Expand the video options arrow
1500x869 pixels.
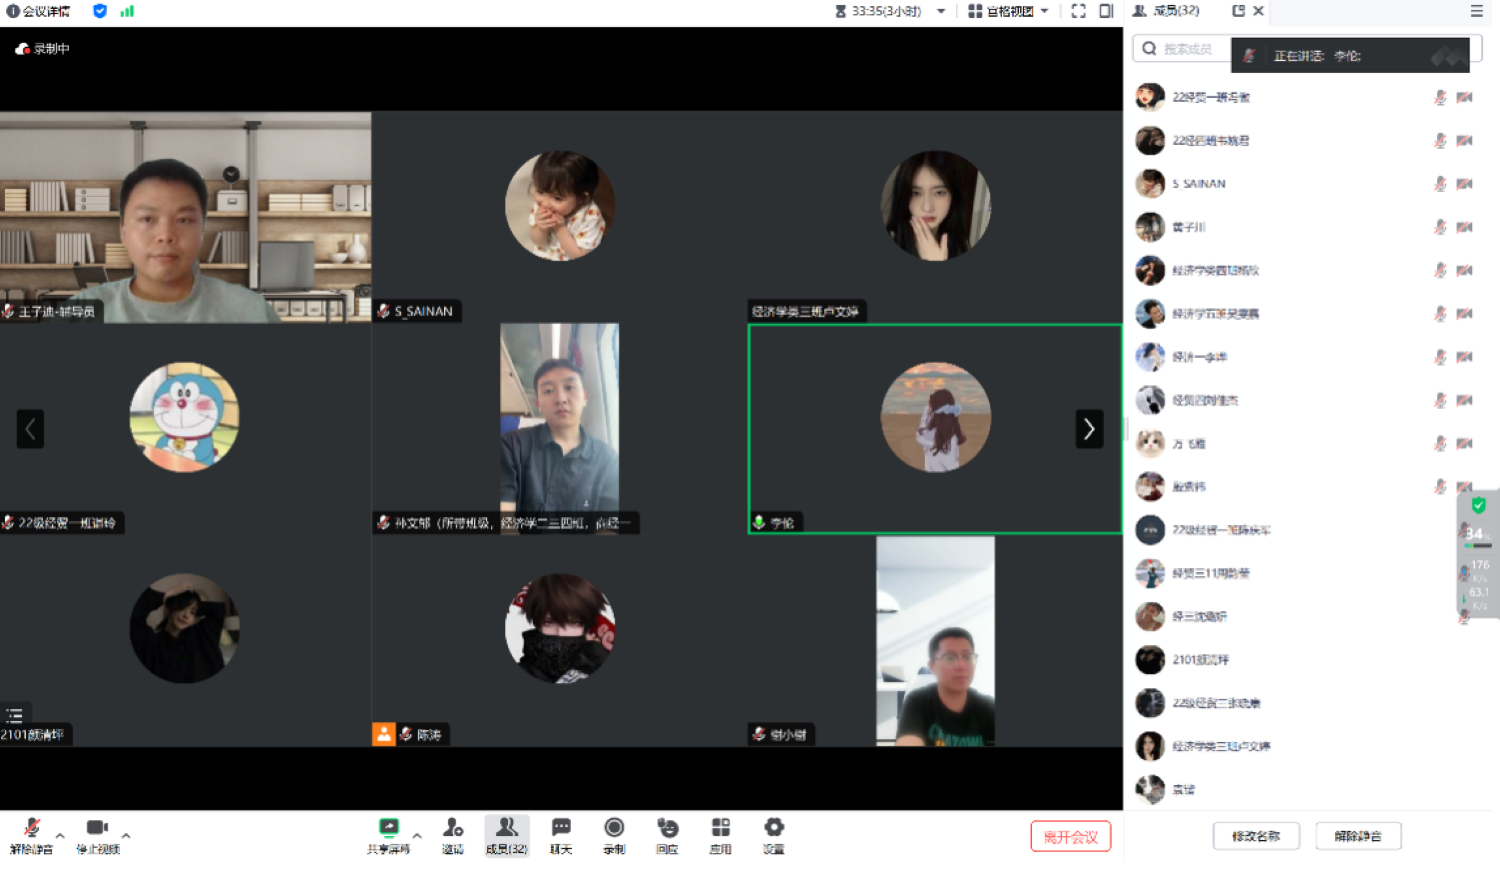click(x=126, y=835)
